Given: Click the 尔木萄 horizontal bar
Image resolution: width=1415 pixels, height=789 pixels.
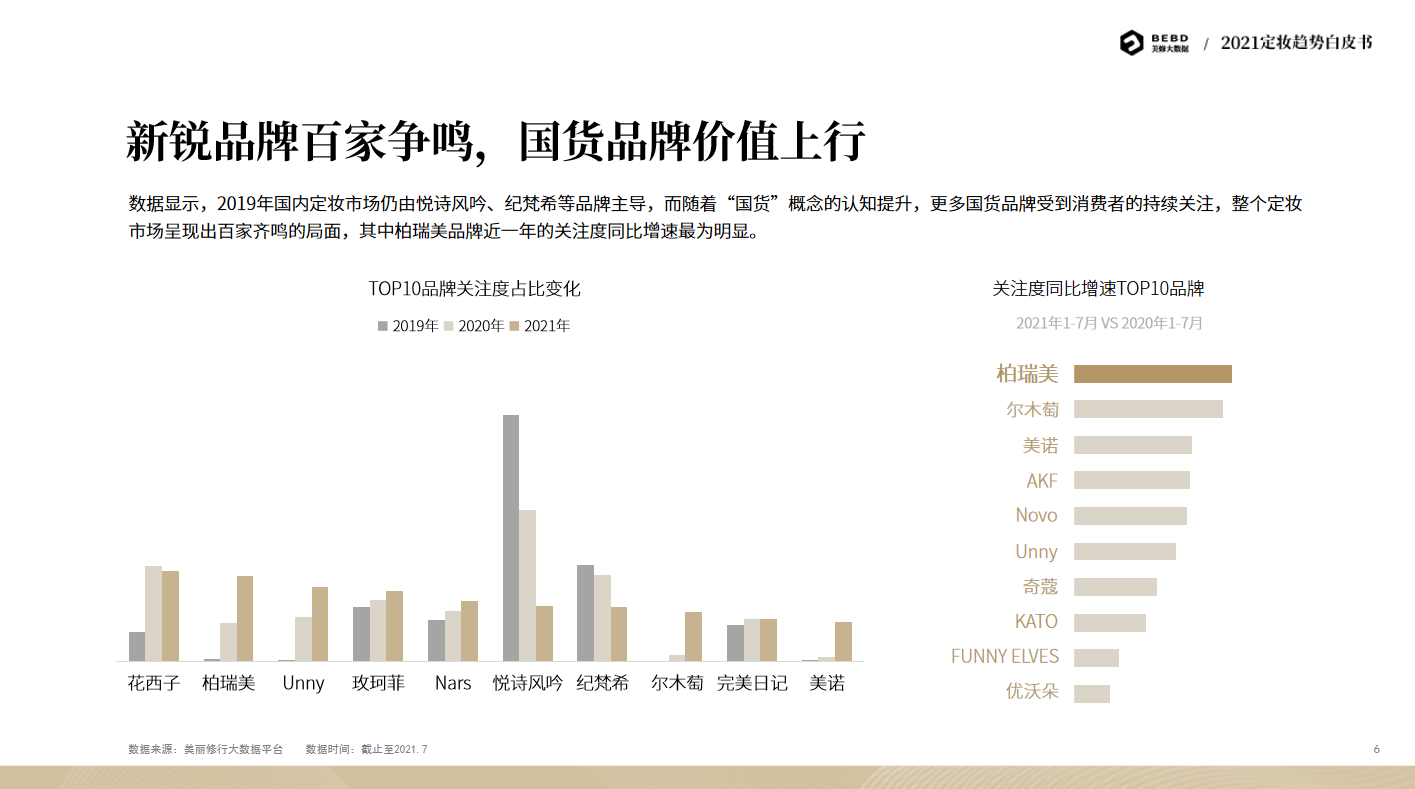Looking at the screenshot, I should pos(1148,409).
